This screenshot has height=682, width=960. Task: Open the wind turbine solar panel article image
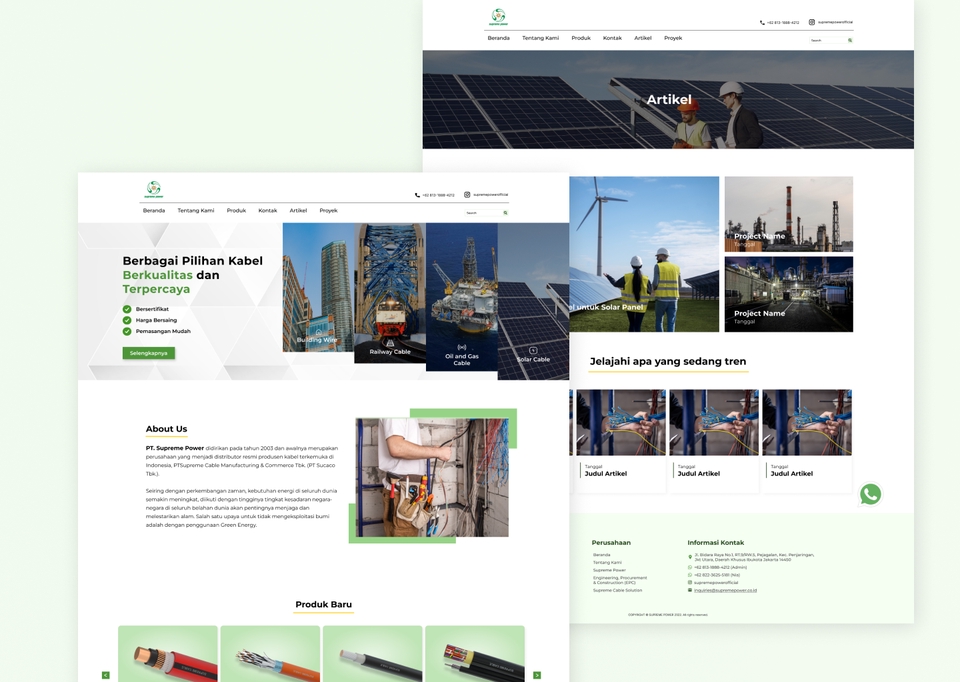(644, 254)
